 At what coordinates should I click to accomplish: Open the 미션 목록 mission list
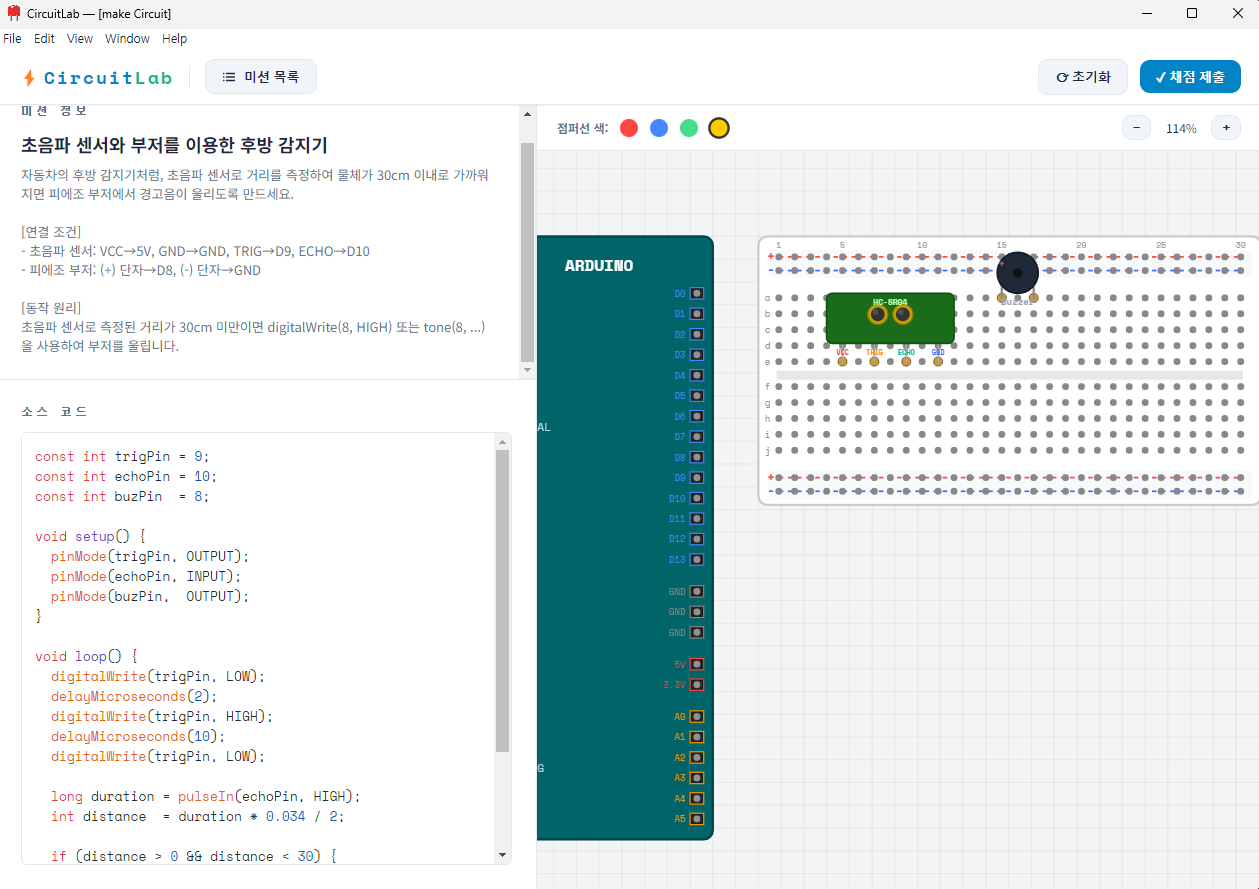261,77
